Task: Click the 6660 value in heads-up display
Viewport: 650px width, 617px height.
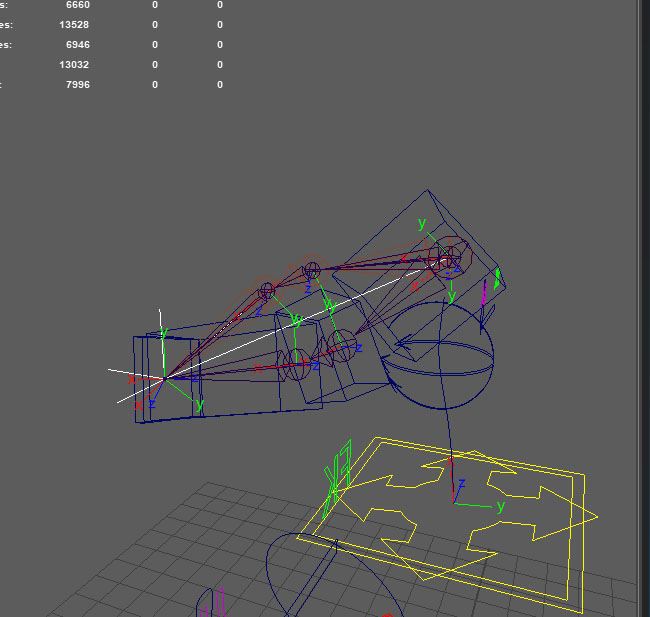Action: point(77,5)
